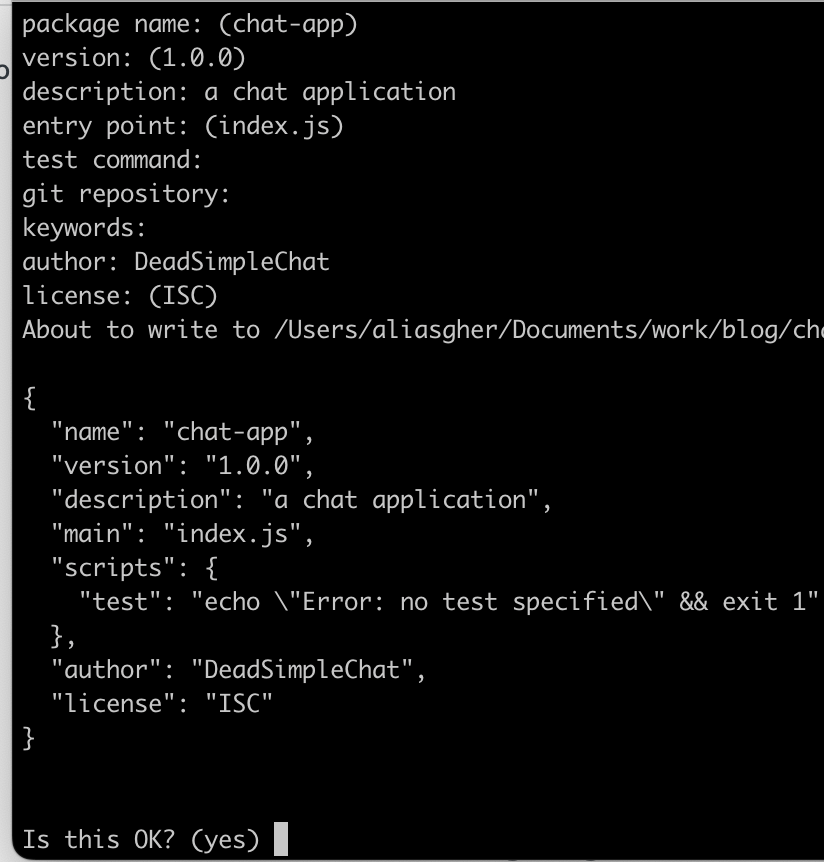Click the 'description: a chat application' line
Viewport: 824px width, 862px height.
pyautogui.click(x=239, y=92)
